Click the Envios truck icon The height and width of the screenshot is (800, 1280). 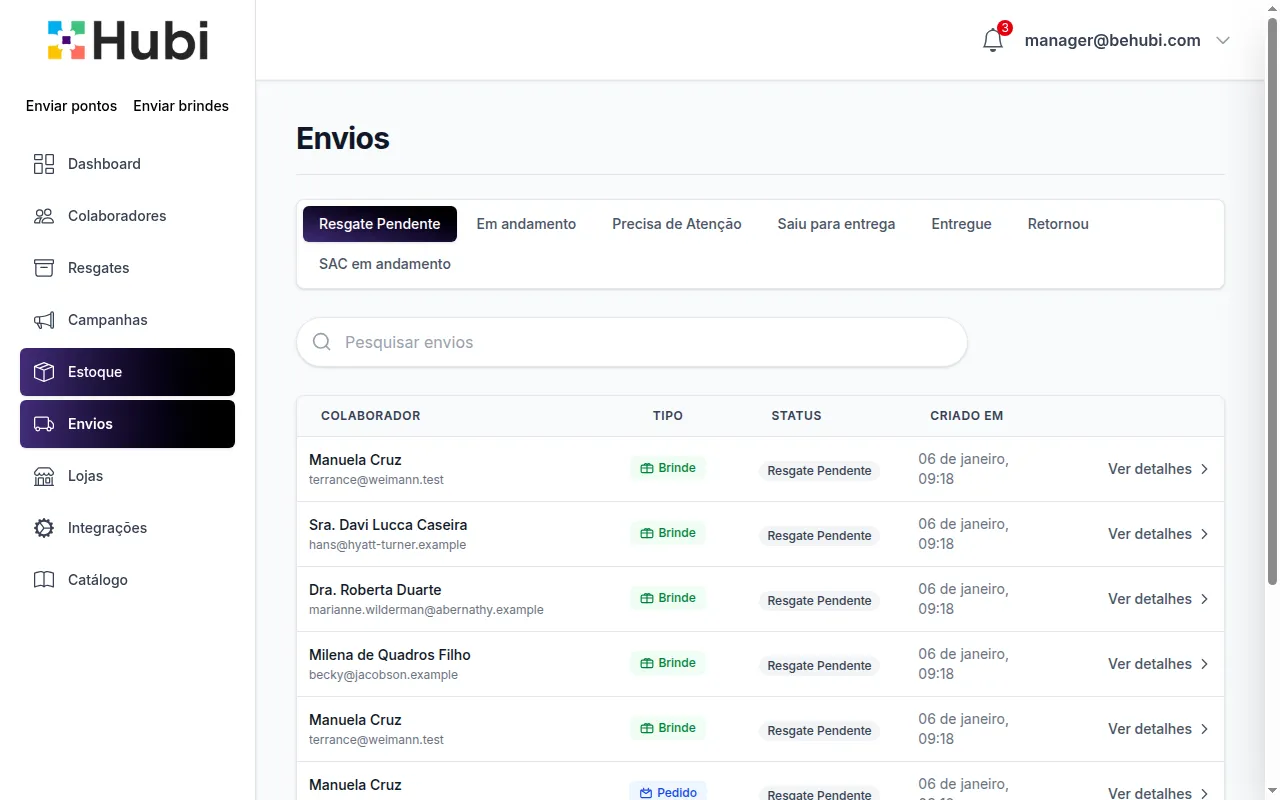pyautogui.click(x=44, y=423)
